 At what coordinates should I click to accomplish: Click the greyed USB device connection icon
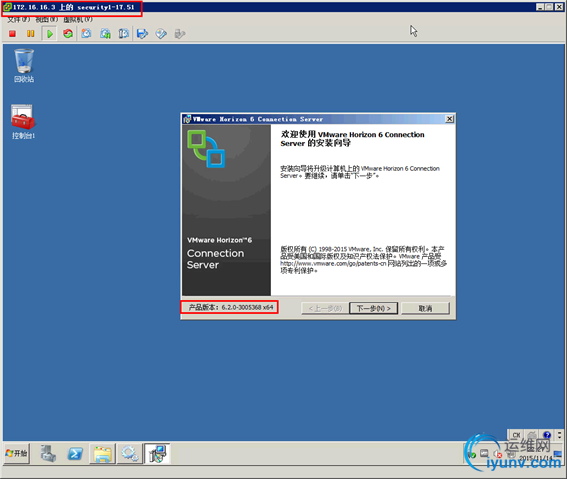180,34
